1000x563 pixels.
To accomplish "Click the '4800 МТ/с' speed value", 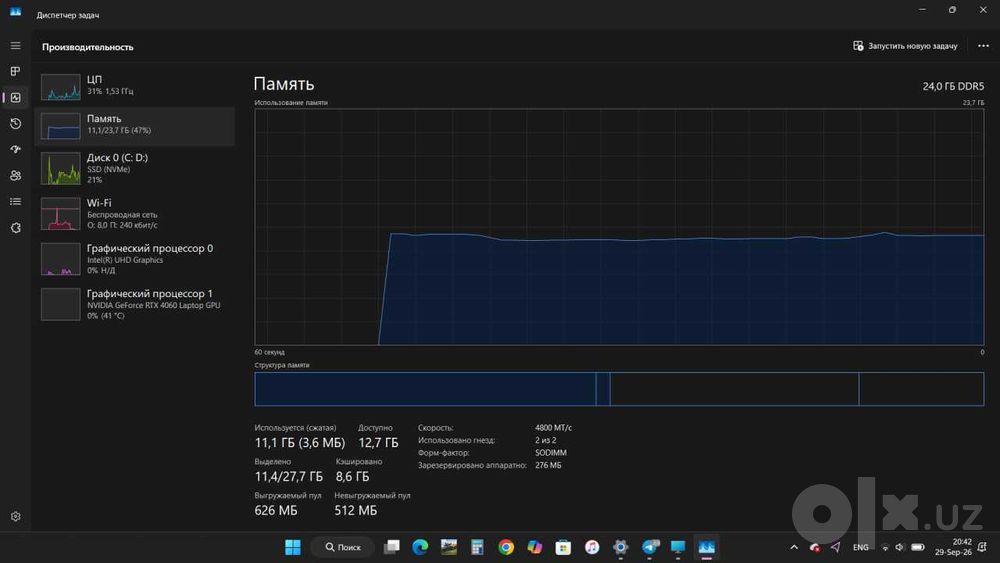I will [554, 428].
